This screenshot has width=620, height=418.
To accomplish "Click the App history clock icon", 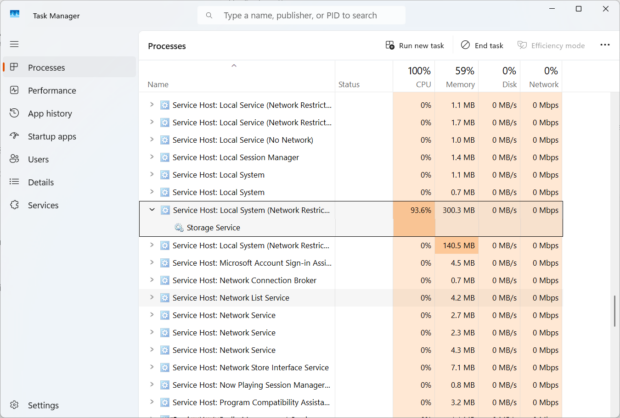I will click(14, 113).
